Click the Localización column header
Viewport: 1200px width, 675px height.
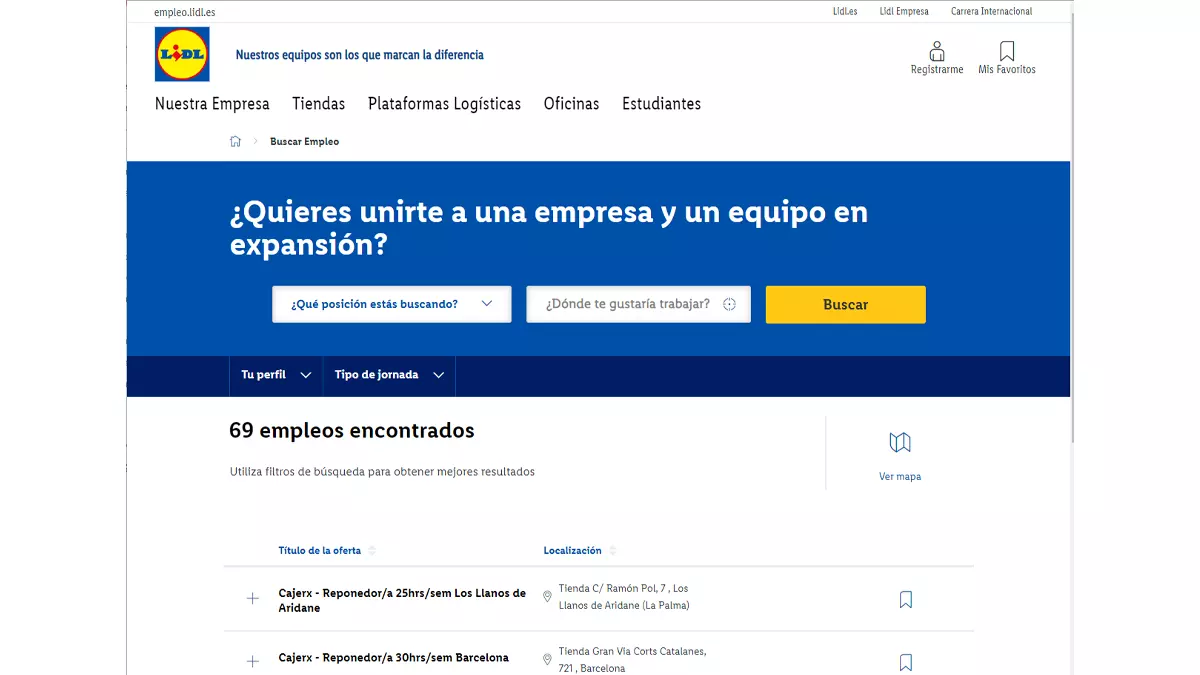point(573,551)
